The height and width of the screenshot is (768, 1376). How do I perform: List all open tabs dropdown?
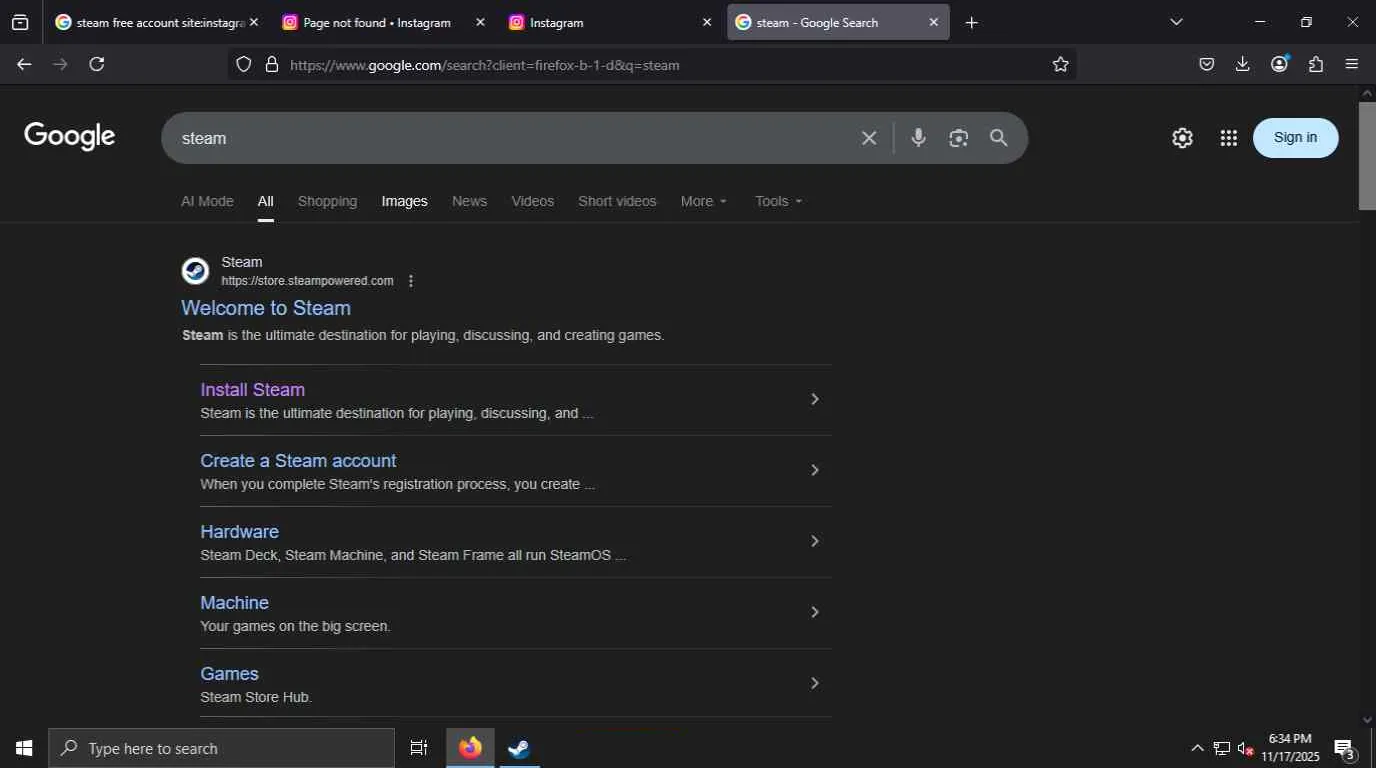1176,22
